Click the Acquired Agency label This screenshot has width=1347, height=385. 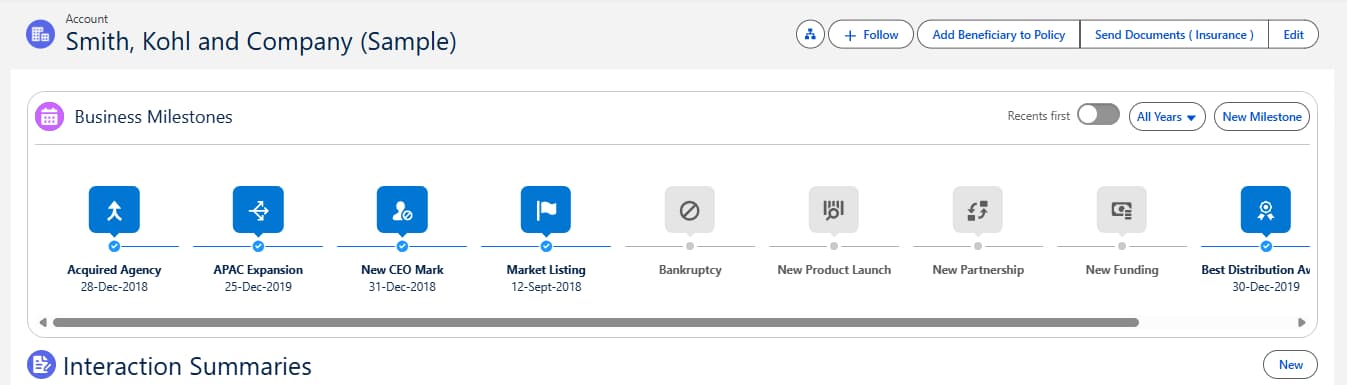pyautogui.click(x=114, y=270)
